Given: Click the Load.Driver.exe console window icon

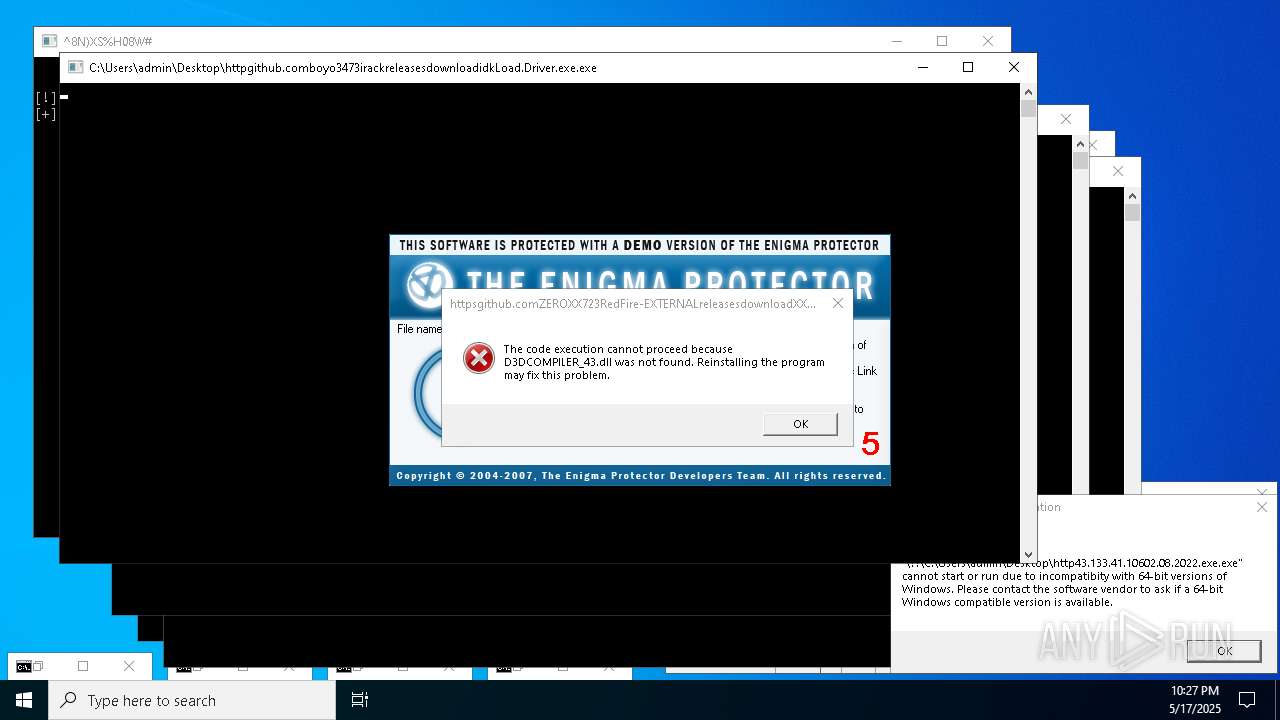Looking at the screenshot, I should (75, 68).
